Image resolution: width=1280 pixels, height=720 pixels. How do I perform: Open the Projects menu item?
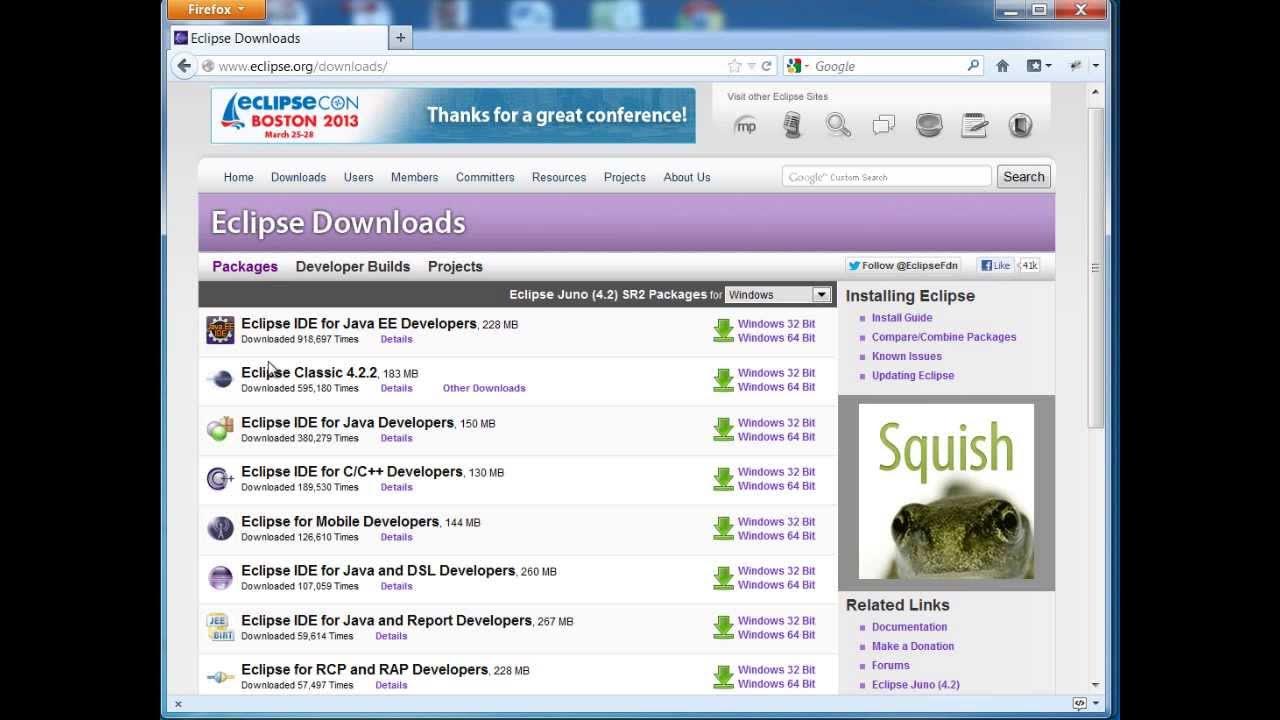click(624, 177)
